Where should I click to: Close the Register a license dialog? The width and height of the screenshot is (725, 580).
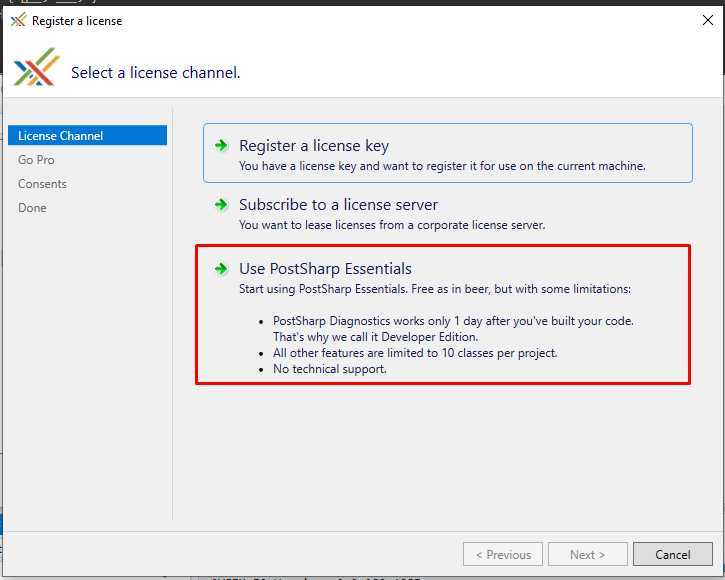pyautogui.click(x=707, y=20)
